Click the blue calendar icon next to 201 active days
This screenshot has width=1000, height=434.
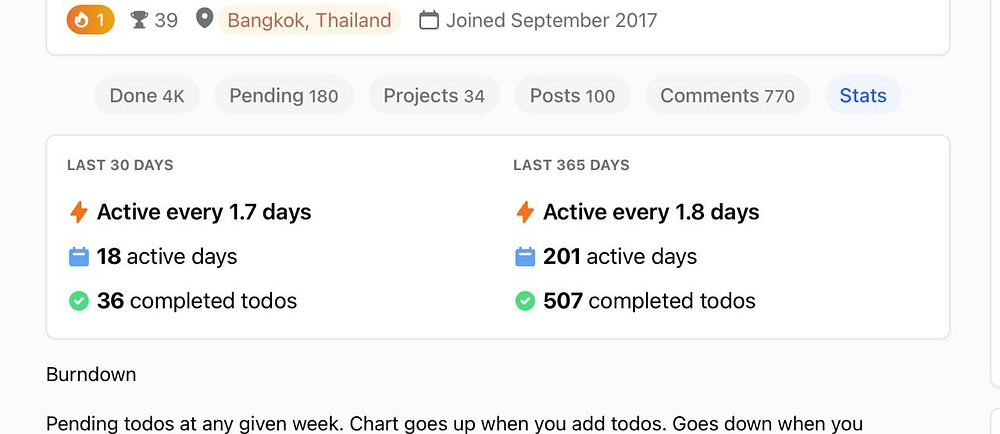point(524,257)
